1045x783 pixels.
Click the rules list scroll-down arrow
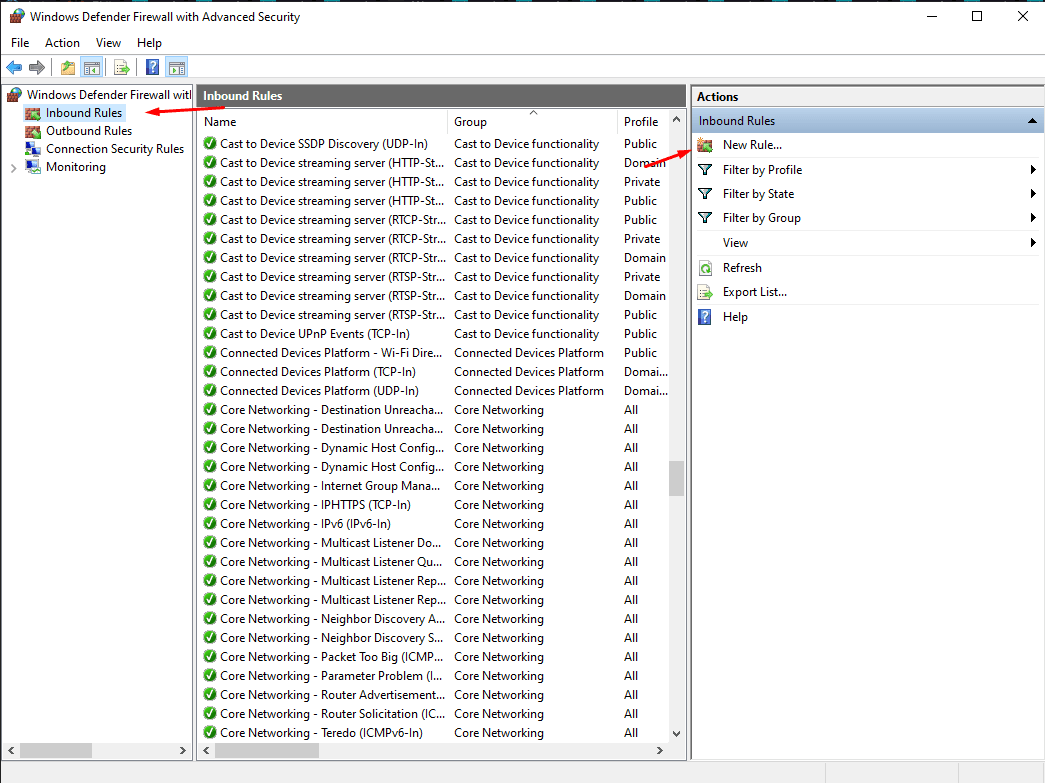tap(676, 734)
